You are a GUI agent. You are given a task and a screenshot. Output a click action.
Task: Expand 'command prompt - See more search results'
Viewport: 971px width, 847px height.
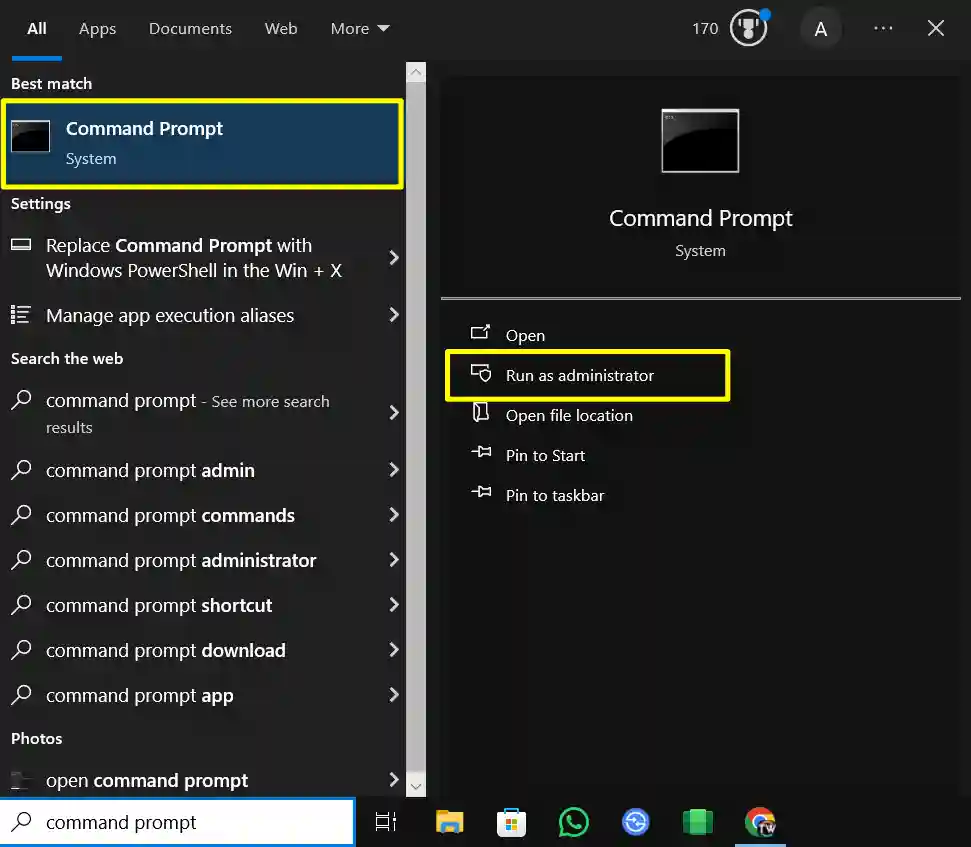[x=394, y=414]
